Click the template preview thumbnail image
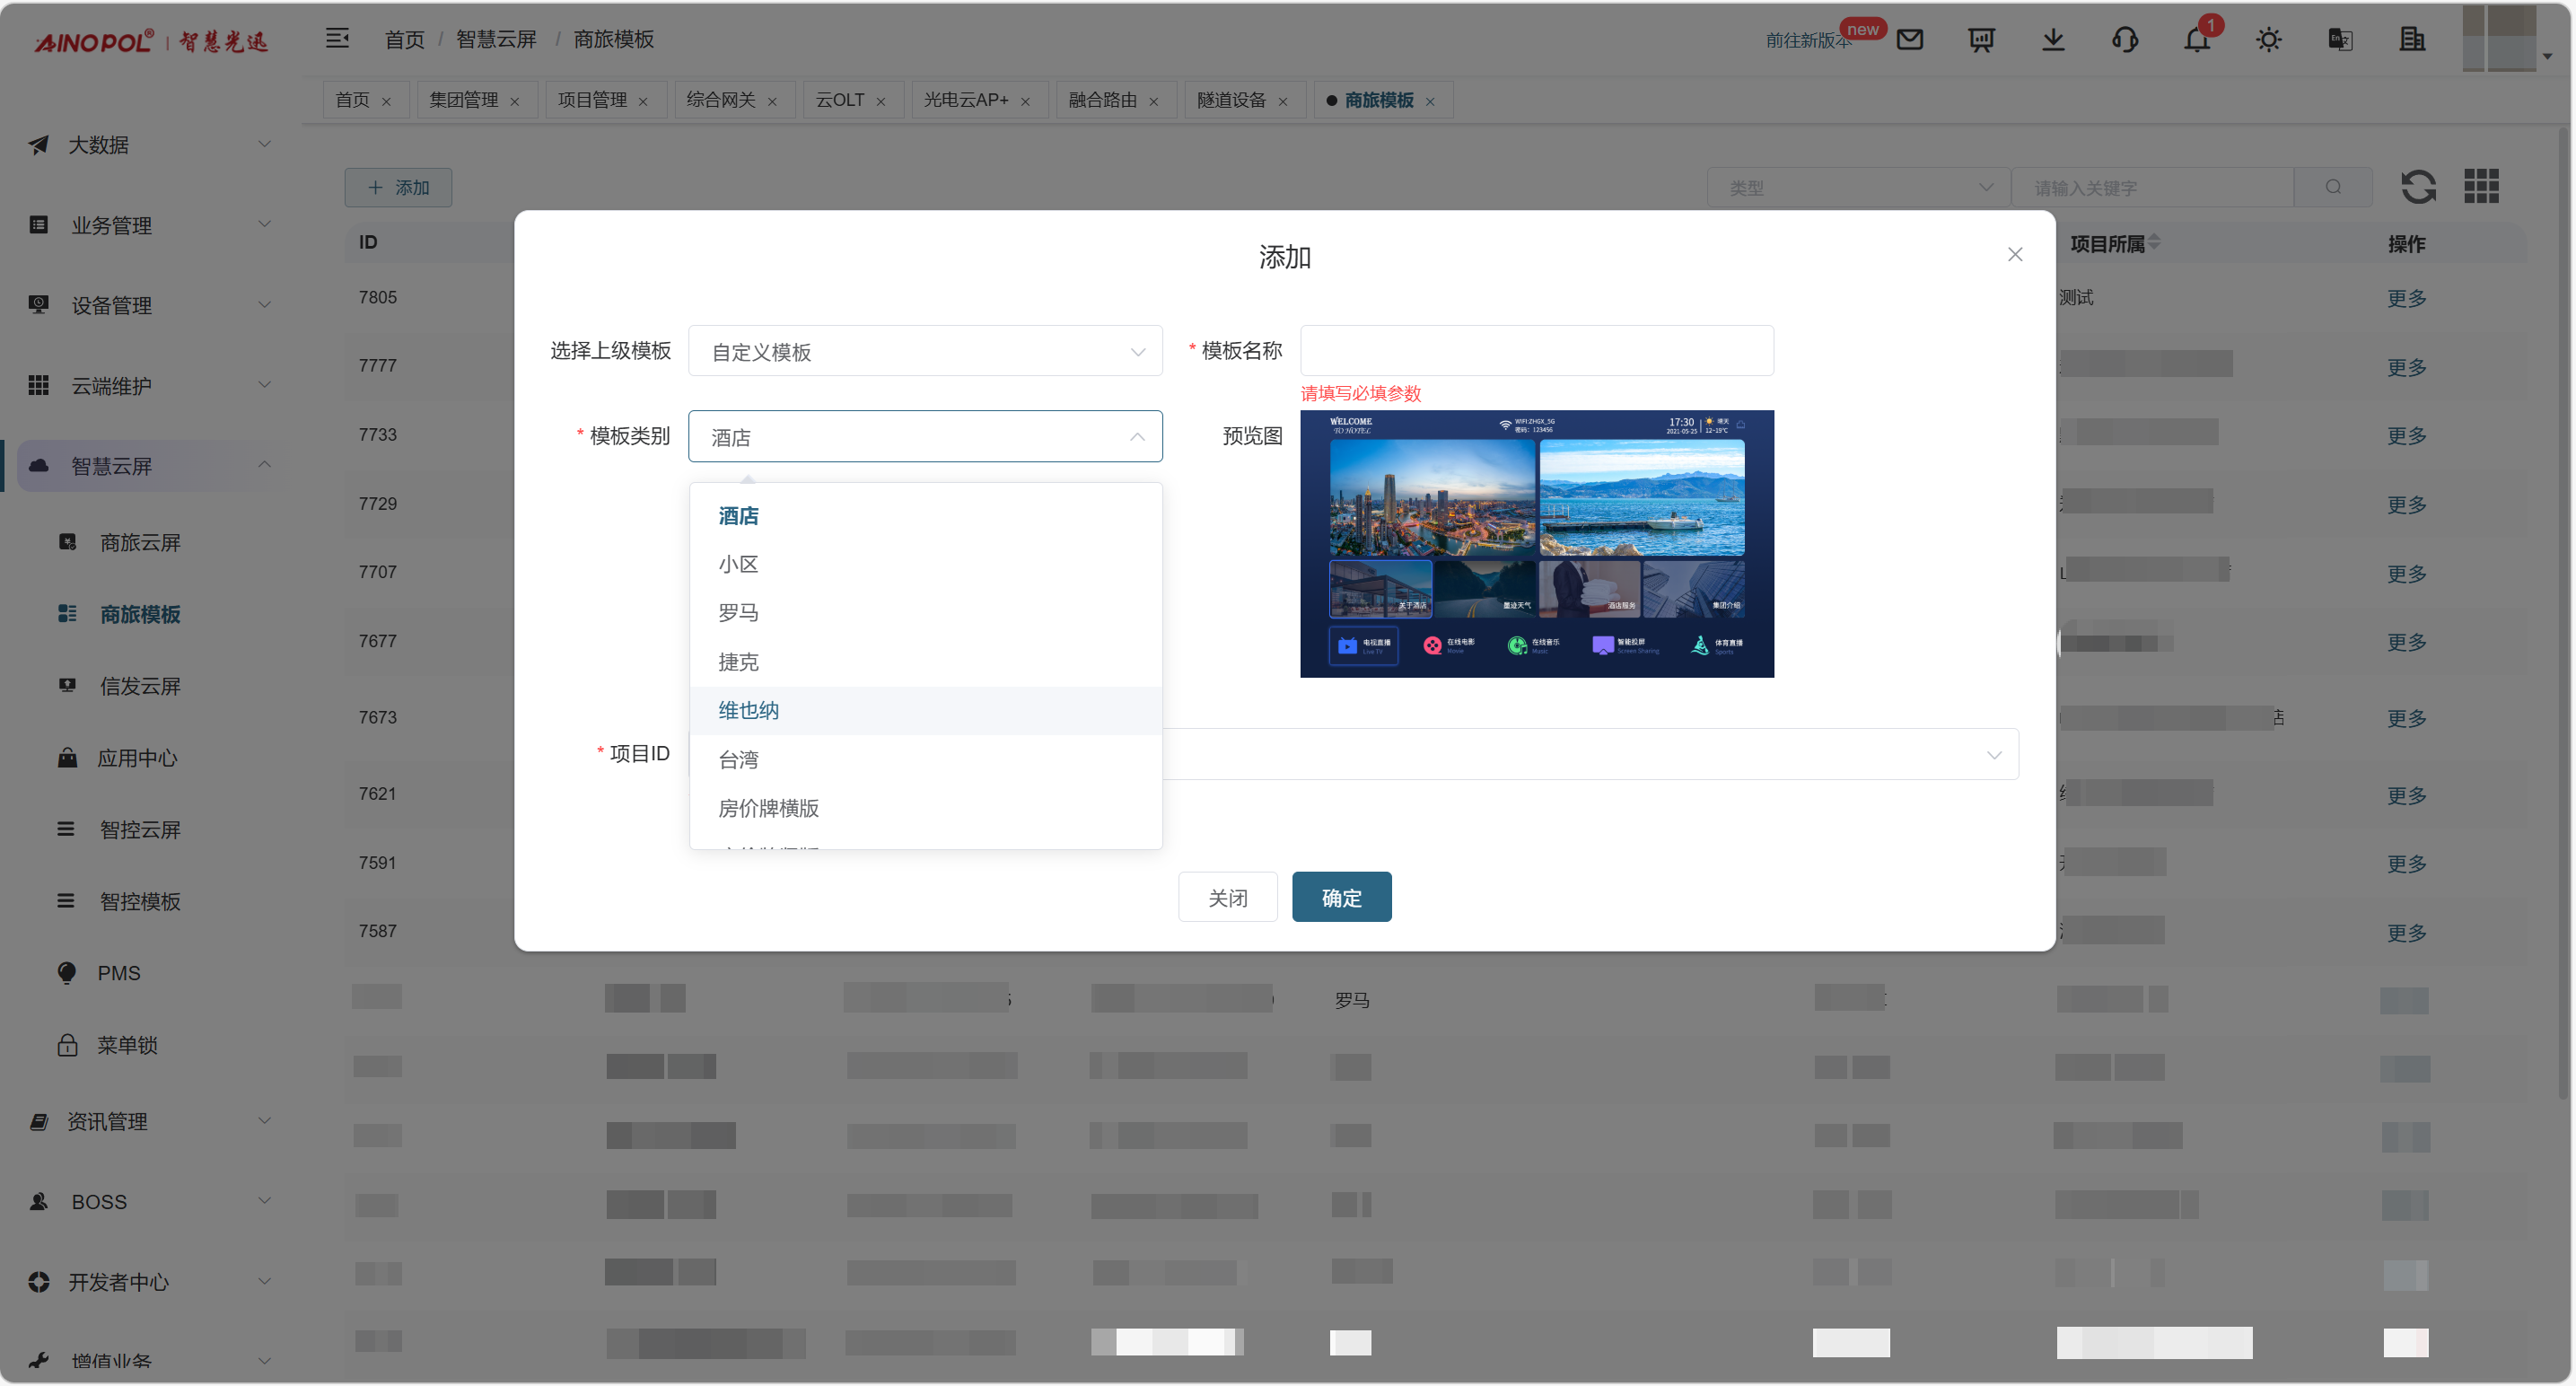The image size is (2576, 1386). point(1536,543)
